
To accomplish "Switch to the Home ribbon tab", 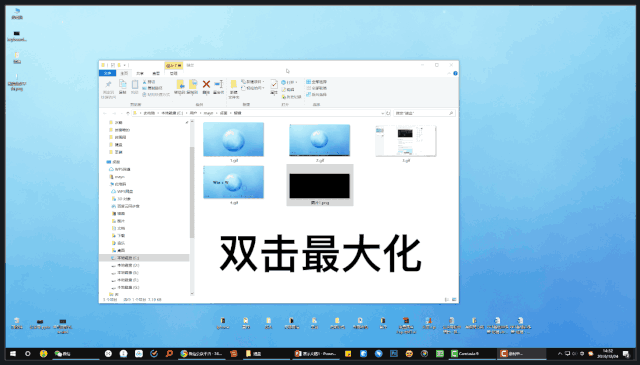I will (124, 73).
